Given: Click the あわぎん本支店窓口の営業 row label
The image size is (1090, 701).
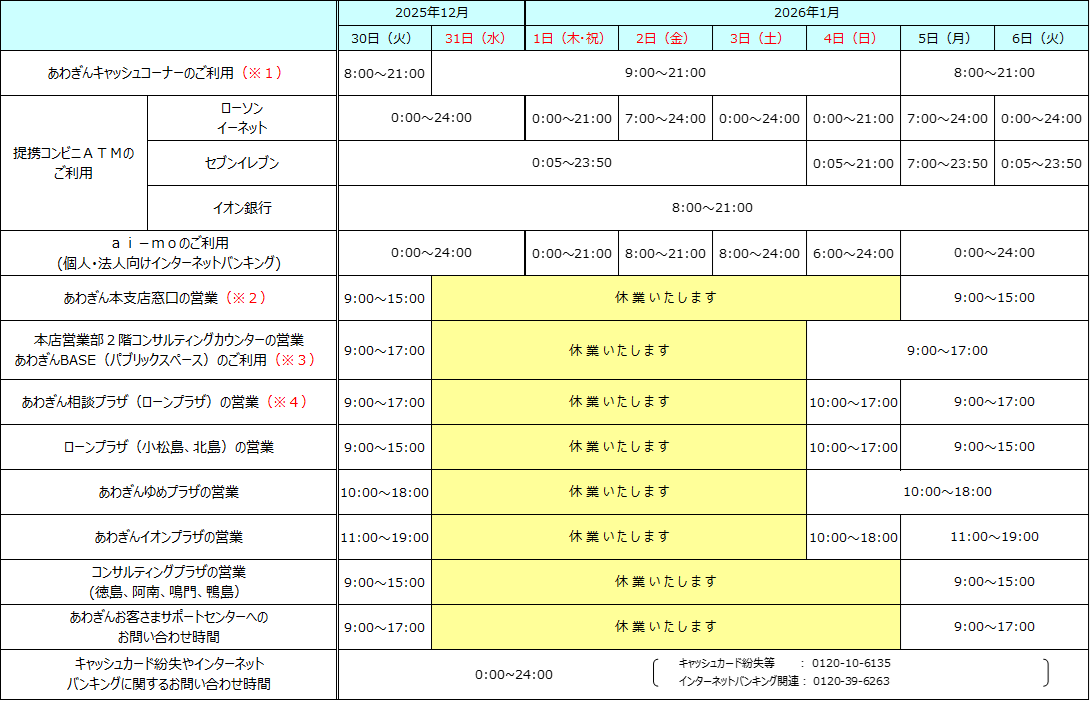Looking at the screenshot, I should [168, 297].
